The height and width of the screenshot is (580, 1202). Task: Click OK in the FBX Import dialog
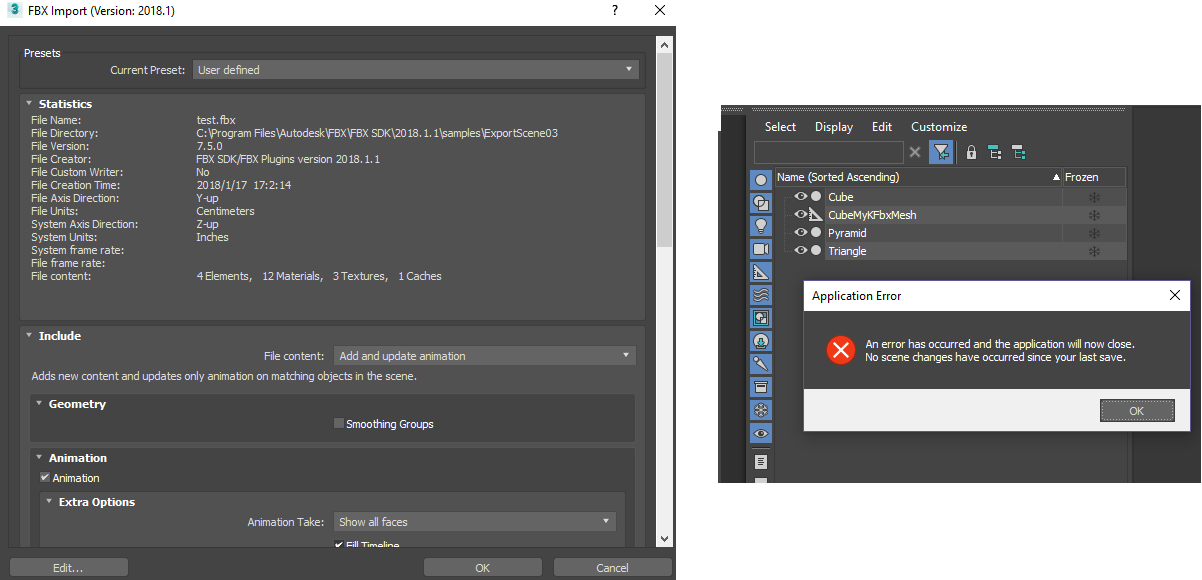(x=482, y=568)
